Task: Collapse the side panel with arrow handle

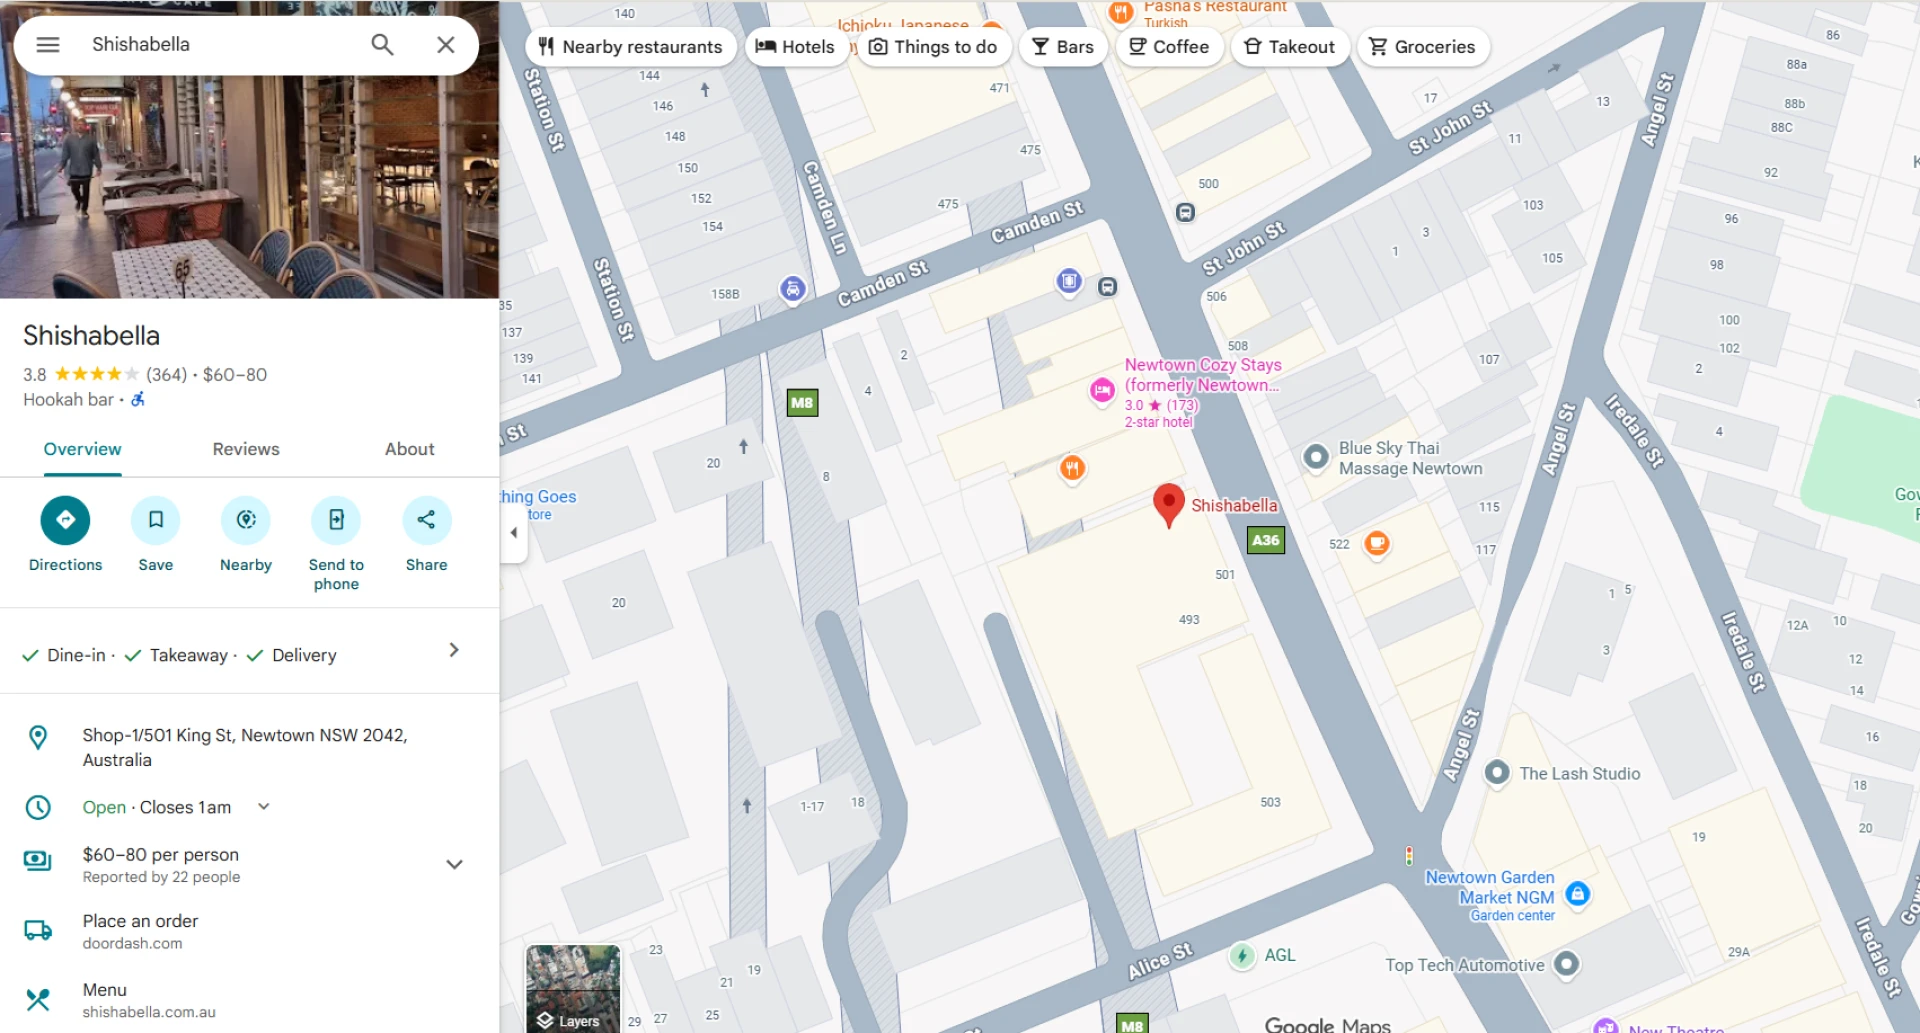Action: (x=514, y=532)
